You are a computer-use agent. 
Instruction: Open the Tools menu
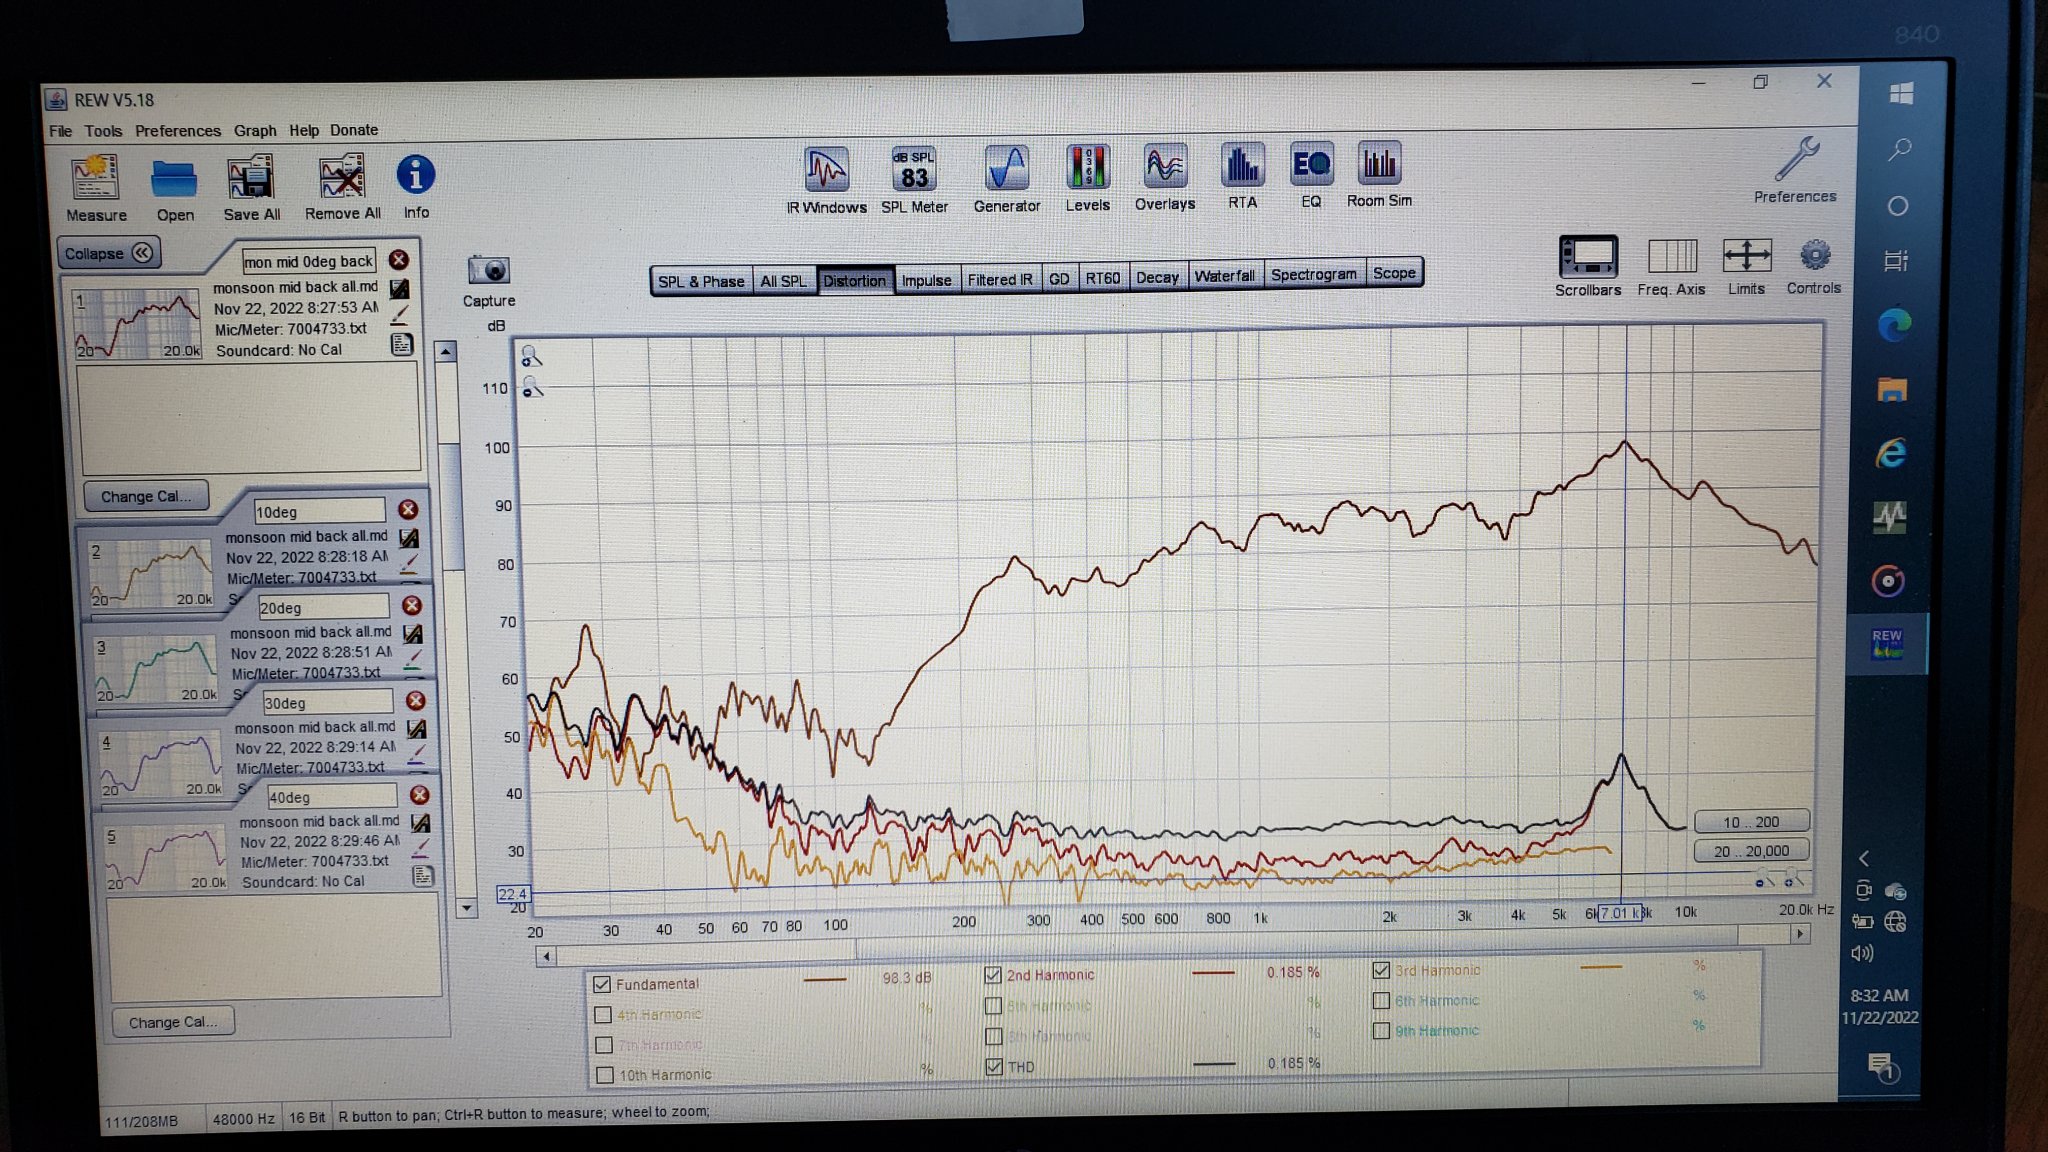tap(103, 131)
